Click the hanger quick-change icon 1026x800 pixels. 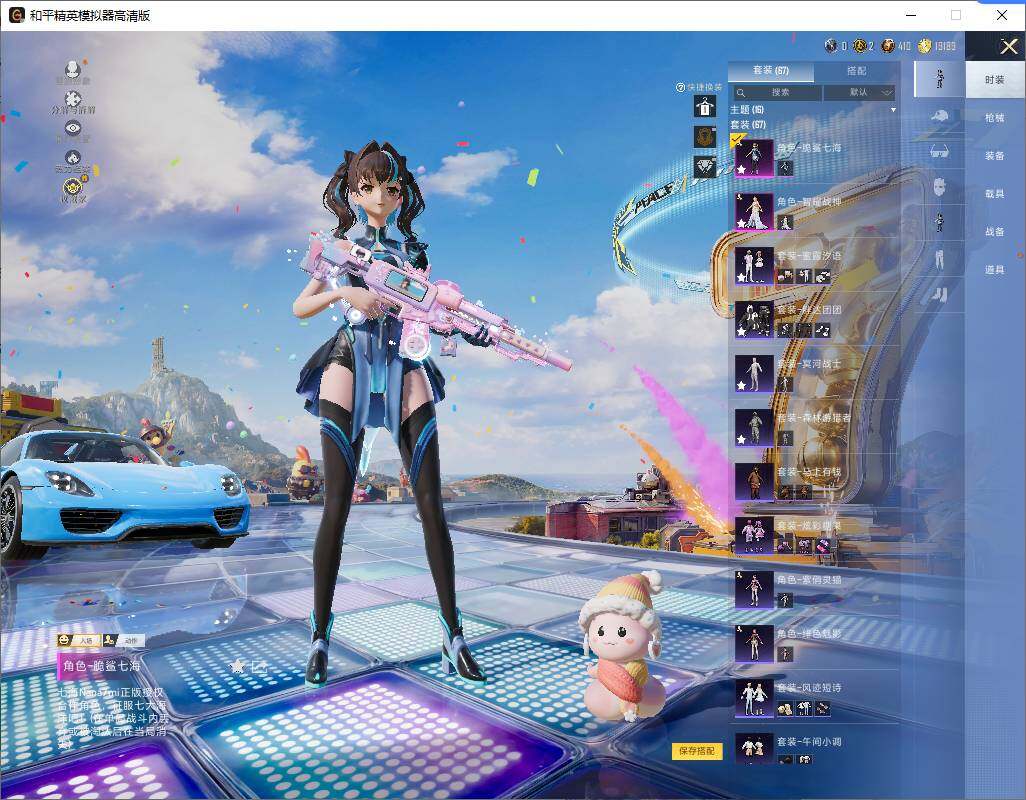pyautogui.click(x=705, y=106)
